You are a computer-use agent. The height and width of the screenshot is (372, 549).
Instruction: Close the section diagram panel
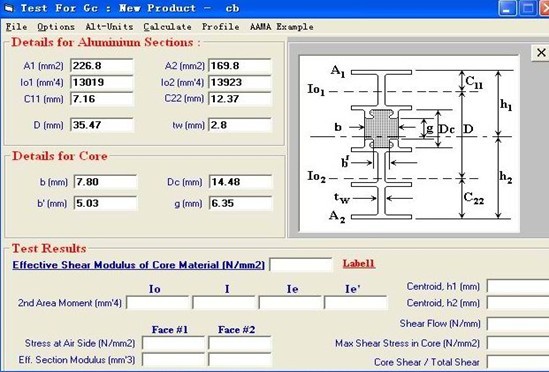[x=541, y=53]
